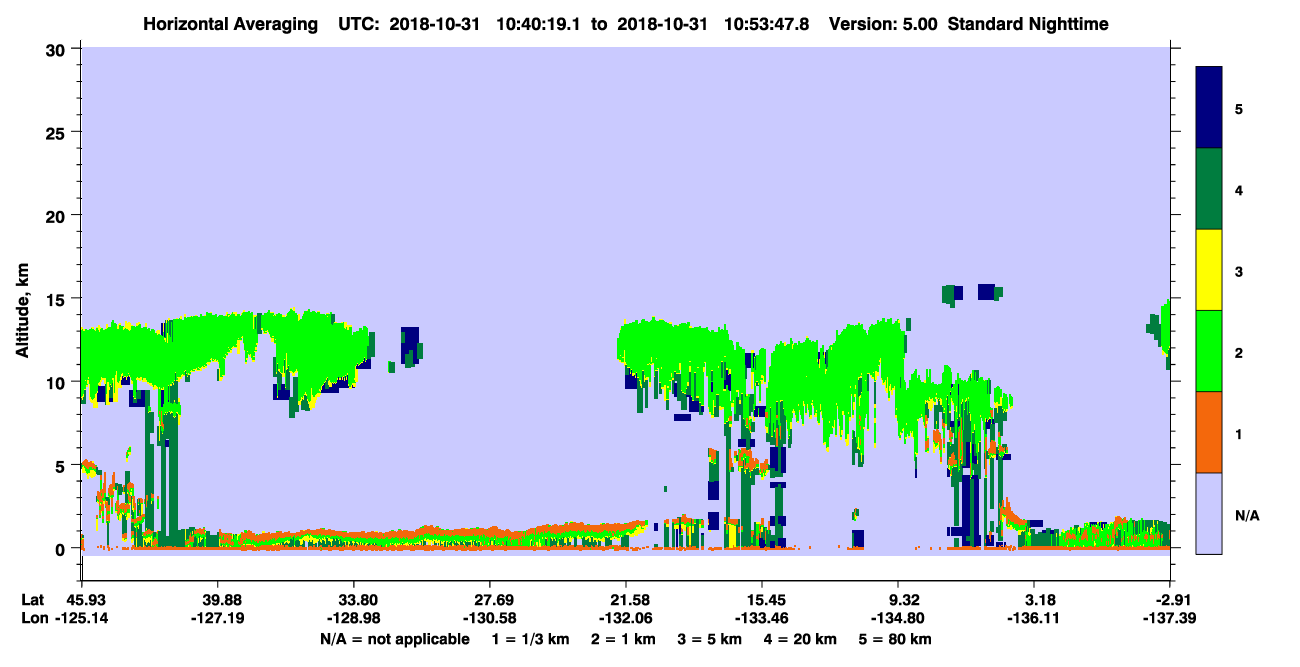Click the end time '10:53:47.8'
Screen dimensions: 1300x667
point(769,23)
